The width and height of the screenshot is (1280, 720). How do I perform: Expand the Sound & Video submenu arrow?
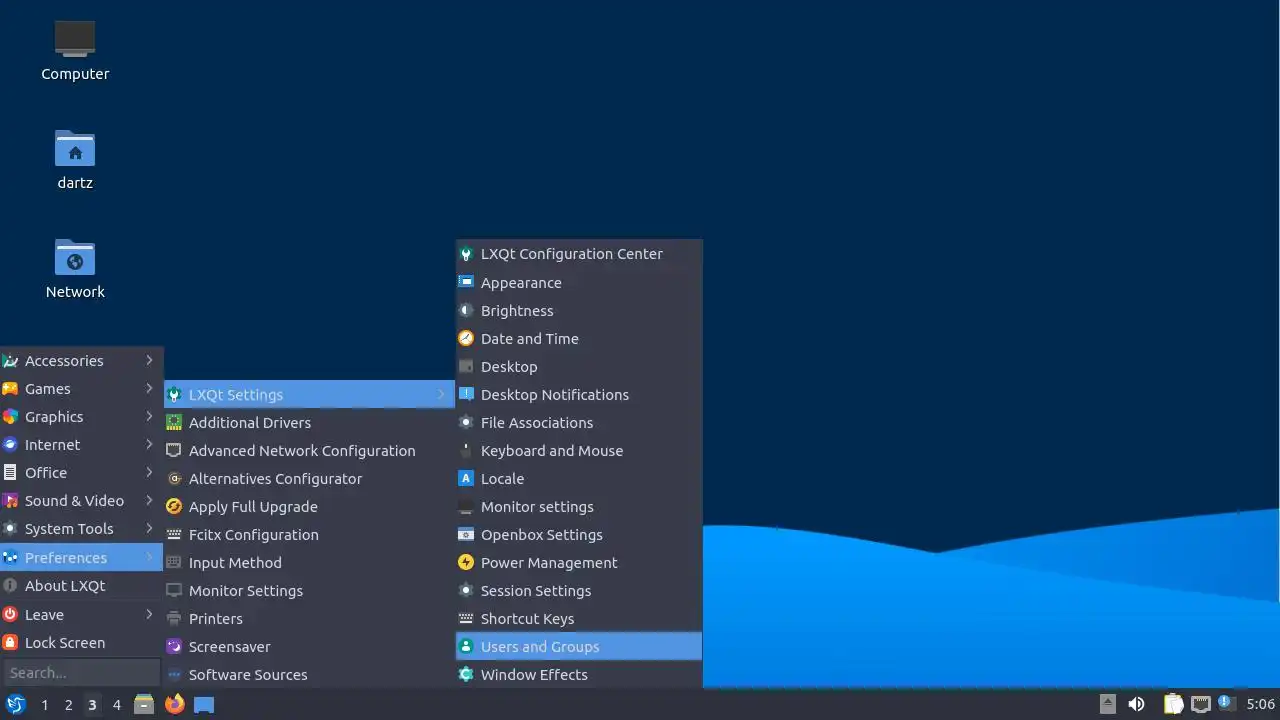149,501
